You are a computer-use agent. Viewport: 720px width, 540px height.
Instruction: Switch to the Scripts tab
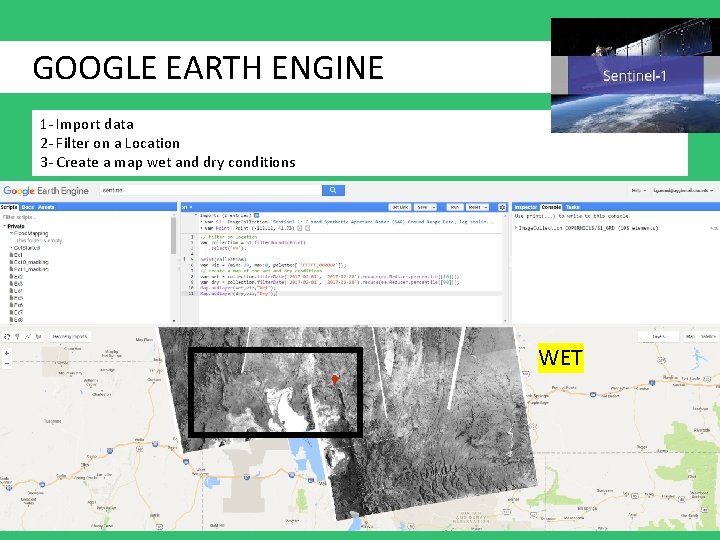click(9, 207)
